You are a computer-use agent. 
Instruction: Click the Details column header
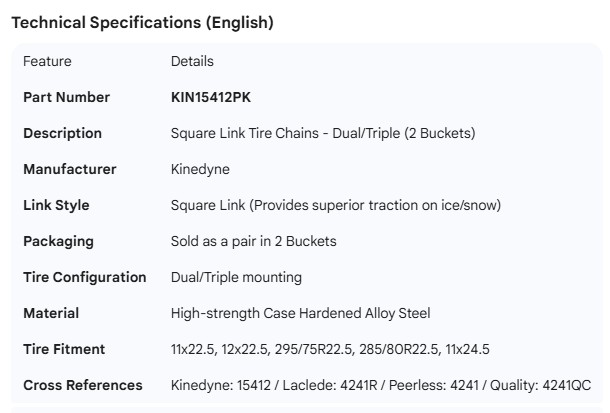point(192,61)
